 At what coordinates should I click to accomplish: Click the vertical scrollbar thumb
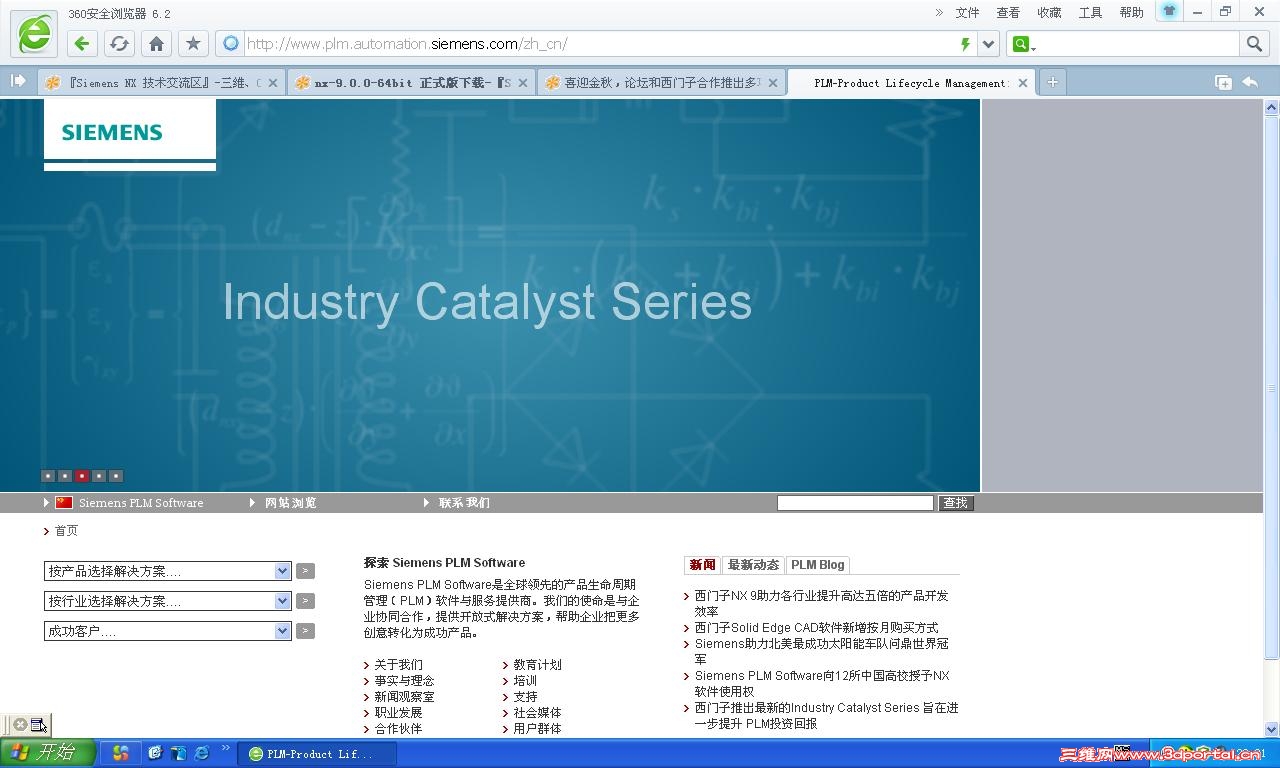coord(1272,387)
